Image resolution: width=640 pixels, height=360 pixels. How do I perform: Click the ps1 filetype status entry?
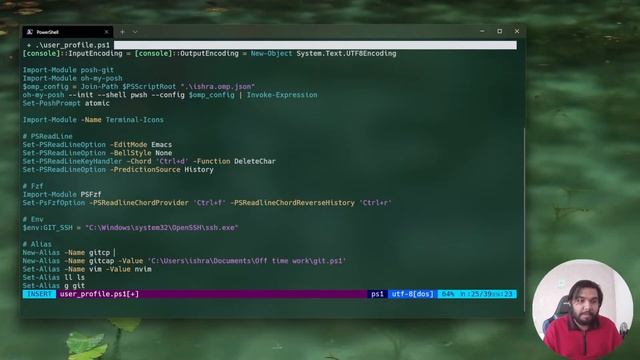tap(378, 294)
